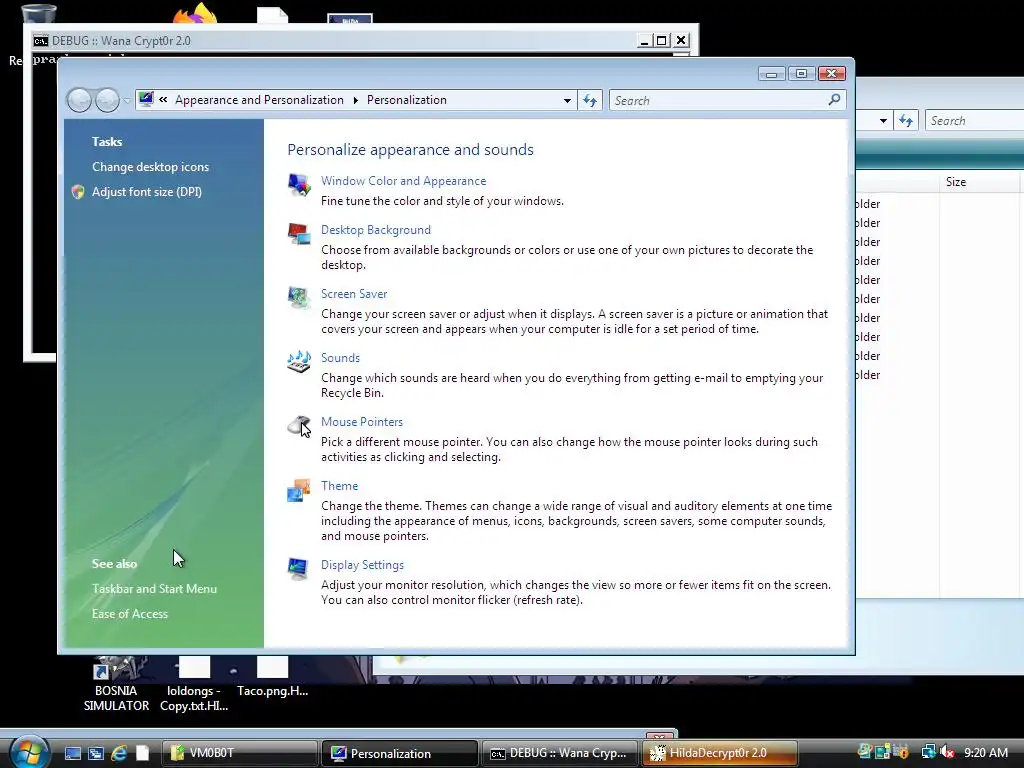Open Sounds link
Screen dimensions: 1024x768
tap(340, 358)
